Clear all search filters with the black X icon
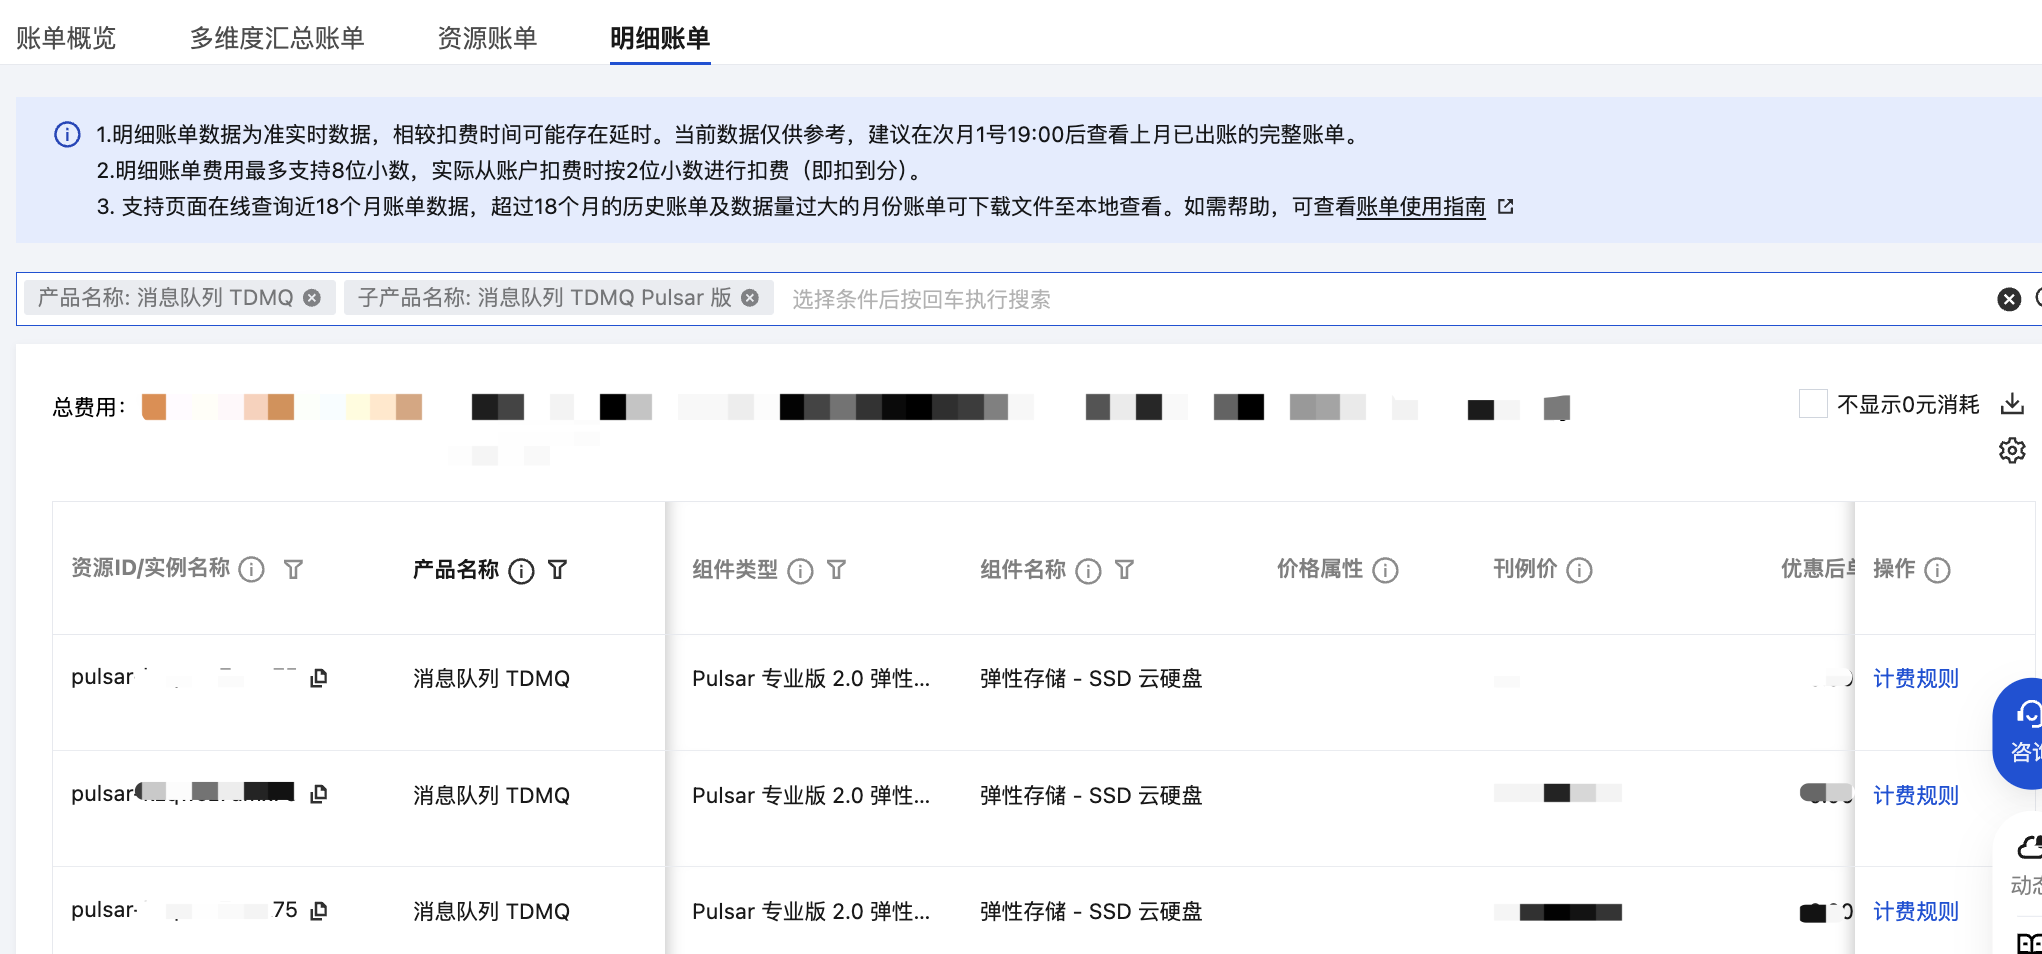 pyautogui.click(x=2009, y=299)
